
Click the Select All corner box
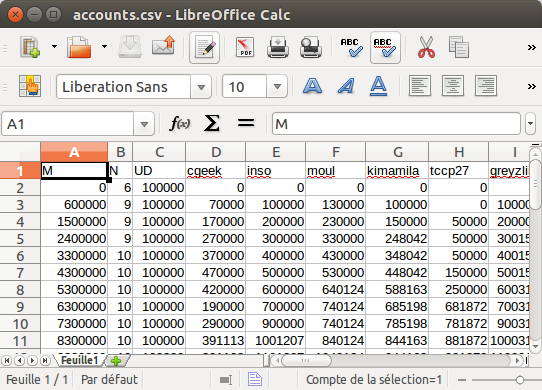pyautogui.click(x=20, y=152)
